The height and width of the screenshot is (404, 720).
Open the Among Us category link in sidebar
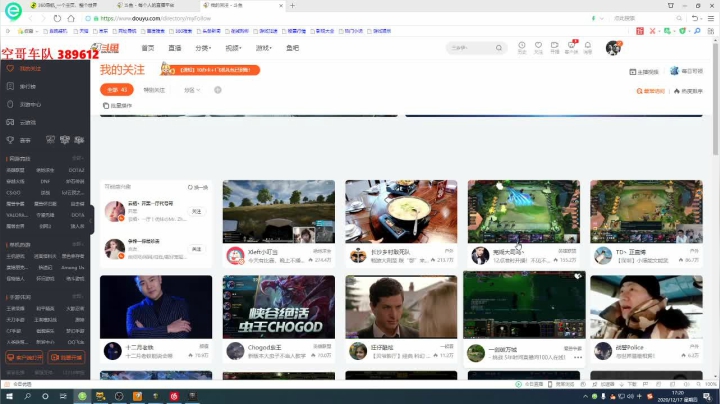coord(73,267)
